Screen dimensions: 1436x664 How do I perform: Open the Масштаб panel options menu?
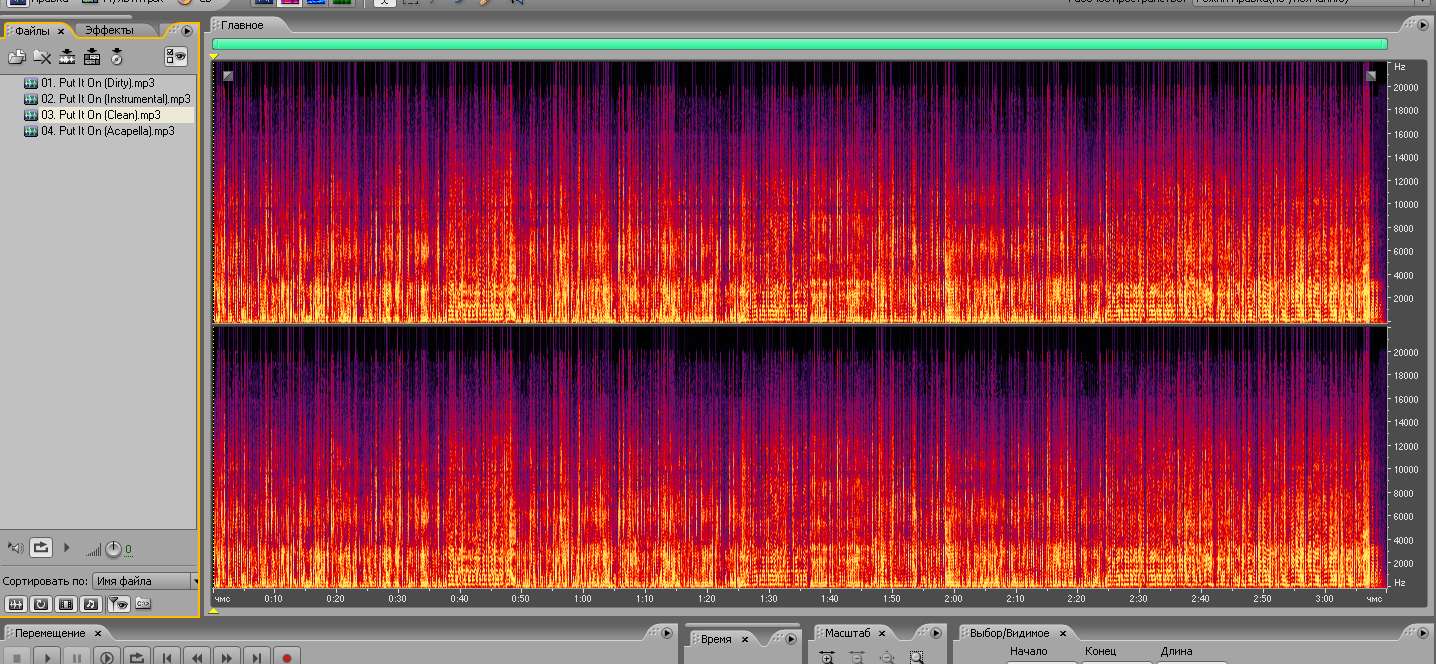click(x=936, y=633)
